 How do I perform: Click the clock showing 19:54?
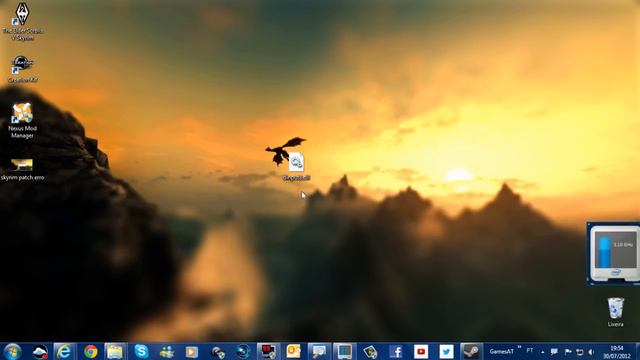617,352
